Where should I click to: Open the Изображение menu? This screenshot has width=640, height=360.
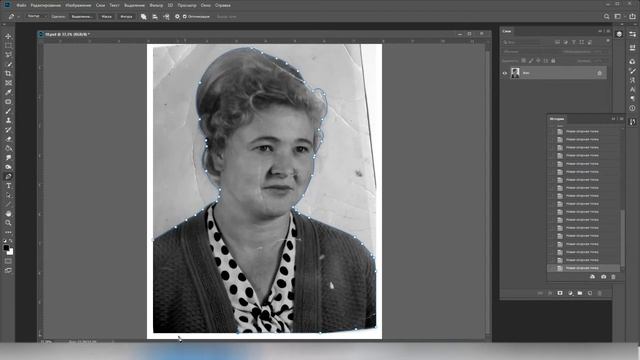(78, 5)
